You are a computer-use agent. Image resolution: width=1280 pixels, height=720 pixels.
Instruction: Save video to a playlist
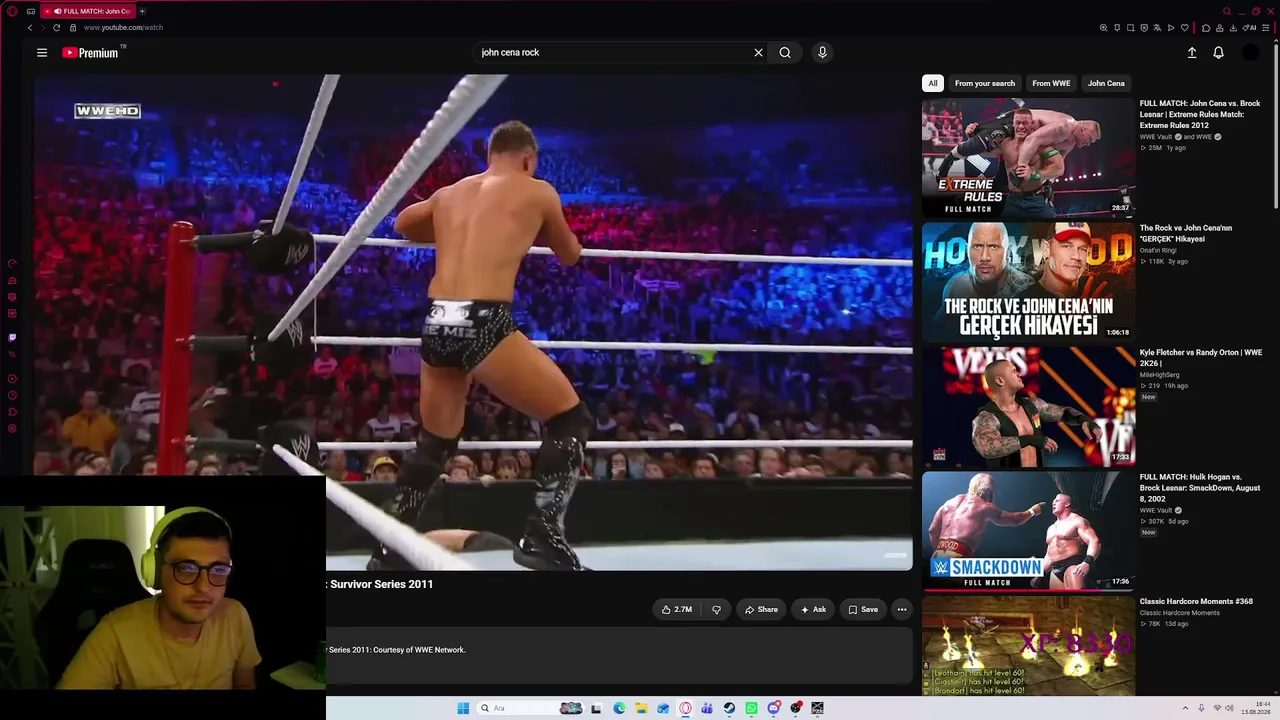[863, 609]
